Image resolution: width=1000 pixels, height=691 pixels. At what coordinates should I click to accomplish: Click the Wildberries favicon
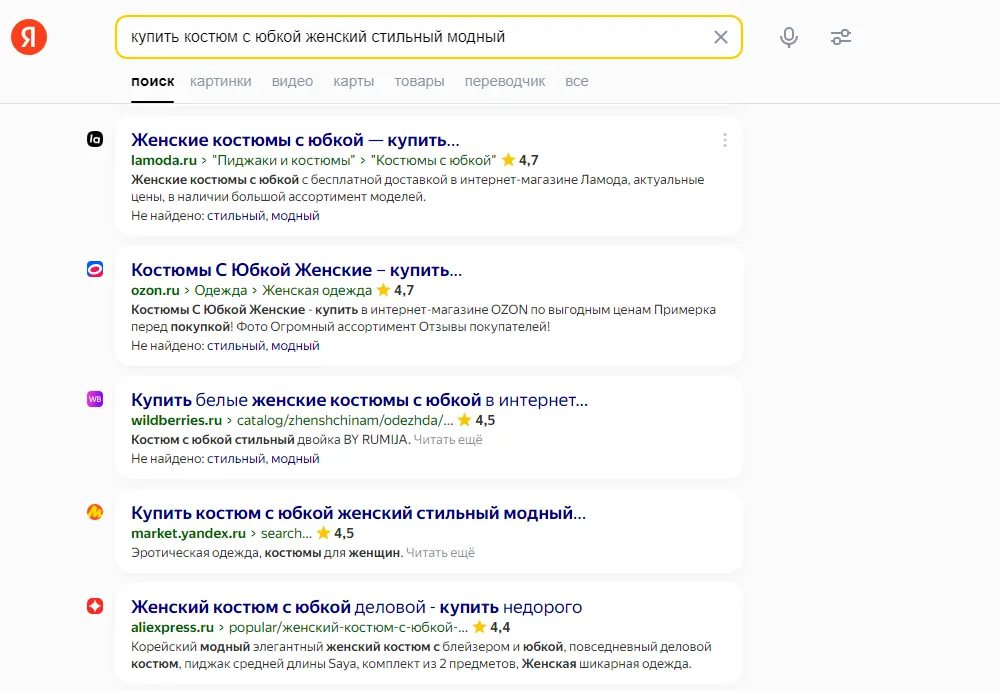point(95,399)
